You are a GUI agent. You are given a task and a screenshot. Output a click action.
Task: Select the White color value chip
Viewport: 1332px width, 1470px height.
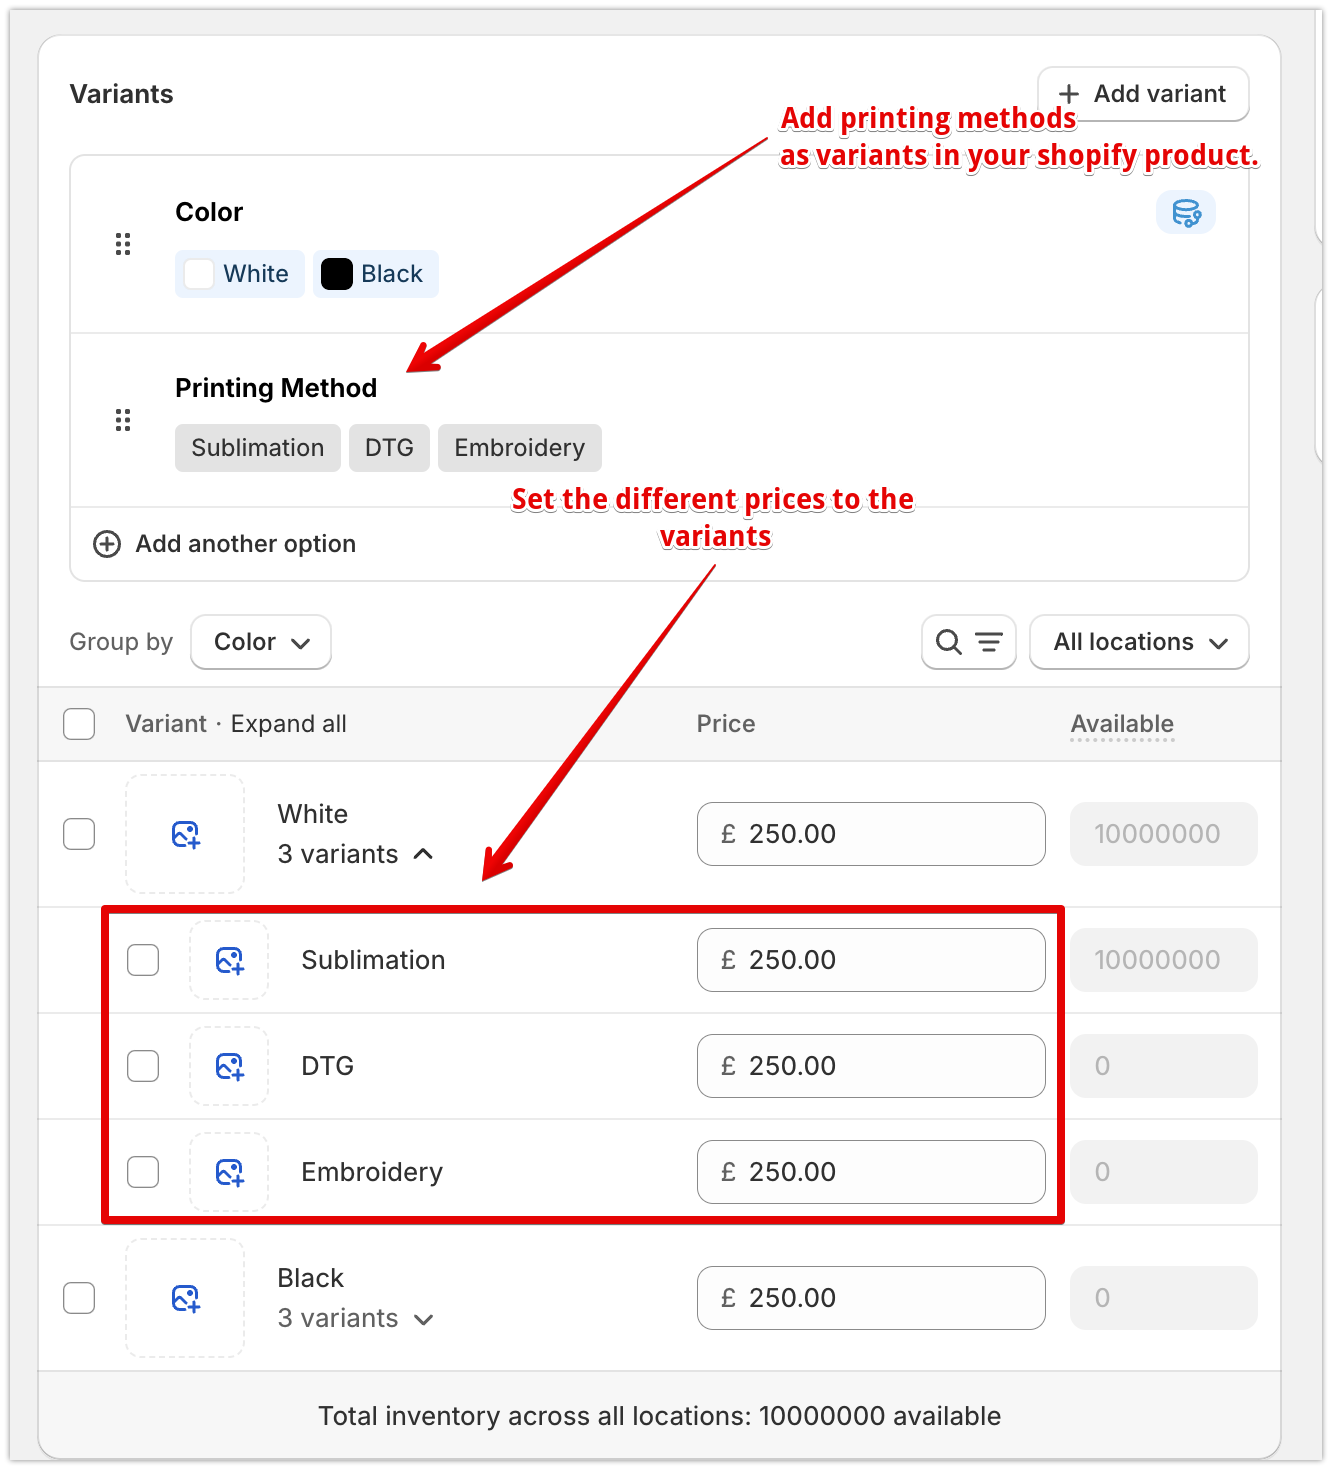240,274
